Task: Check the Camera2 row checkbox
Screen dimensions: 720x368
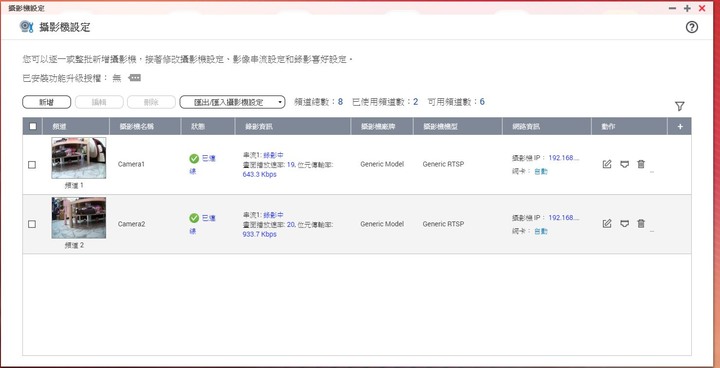Action: (32, 224)
